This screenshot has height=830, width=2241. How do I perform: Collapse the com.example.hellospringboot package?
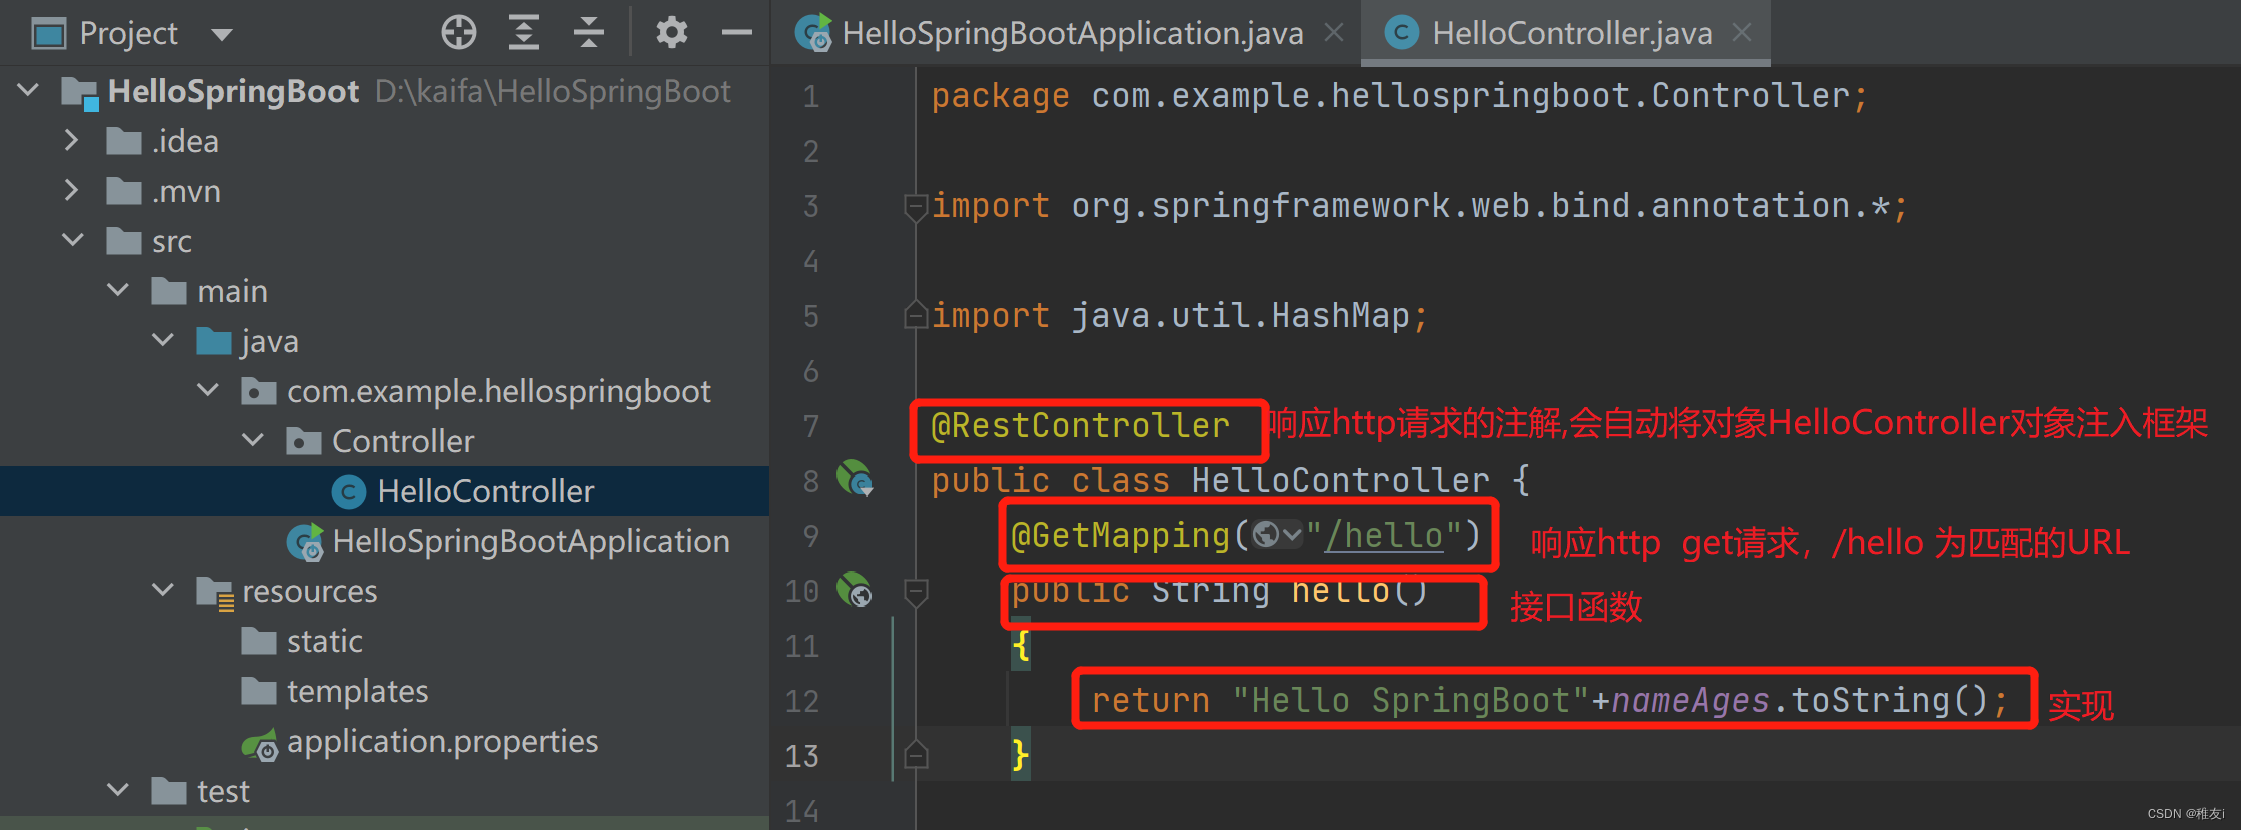pyautogui.click(x=208, y=390)
